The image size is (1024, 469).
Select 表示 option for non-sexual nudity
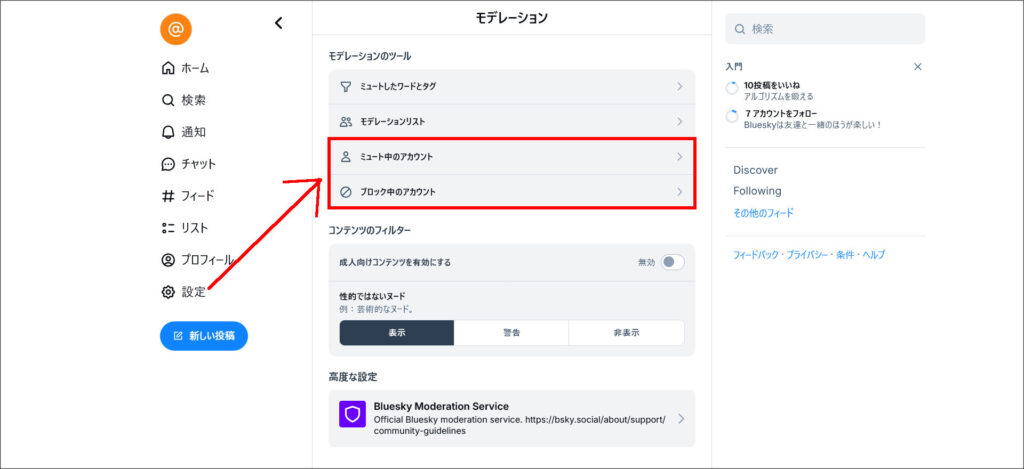point(396,333)
